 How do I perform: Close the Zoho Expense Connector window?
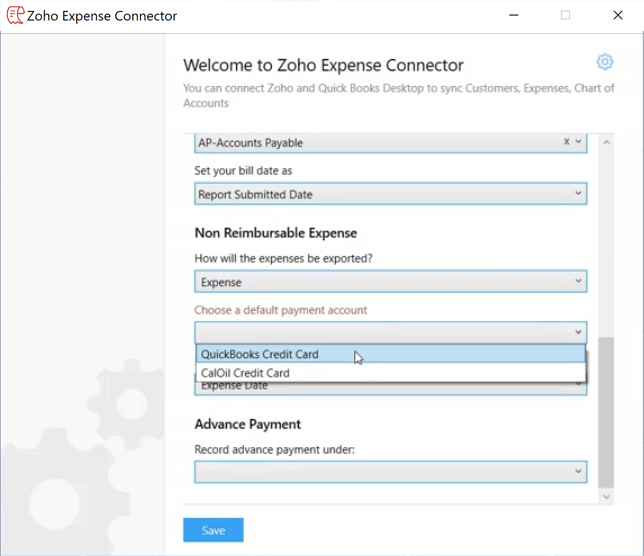[x=617, y=16]
